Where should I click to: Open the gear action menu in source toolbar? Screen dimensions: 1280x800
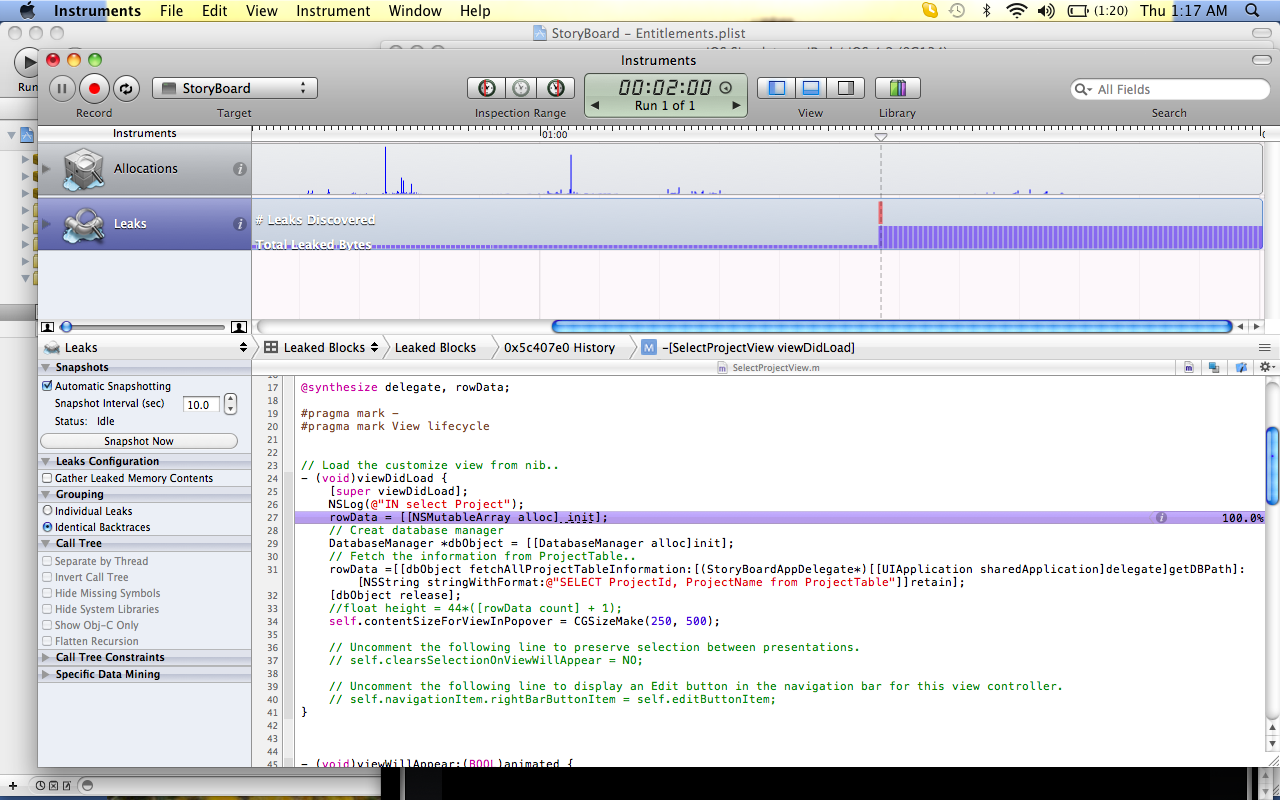1267,368
